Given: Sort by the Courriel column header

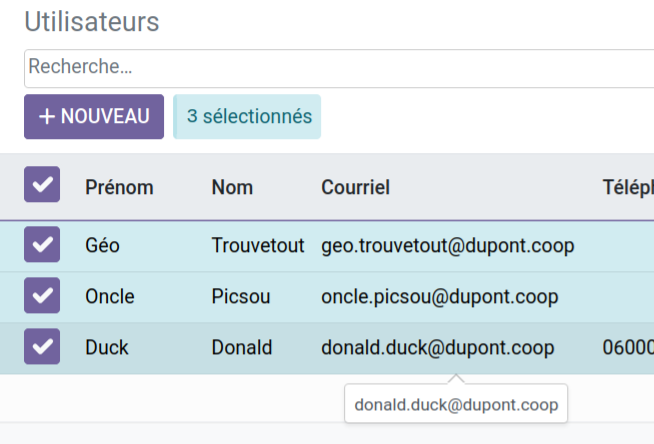Looking at the screenshot, I should tap(355, 187).
